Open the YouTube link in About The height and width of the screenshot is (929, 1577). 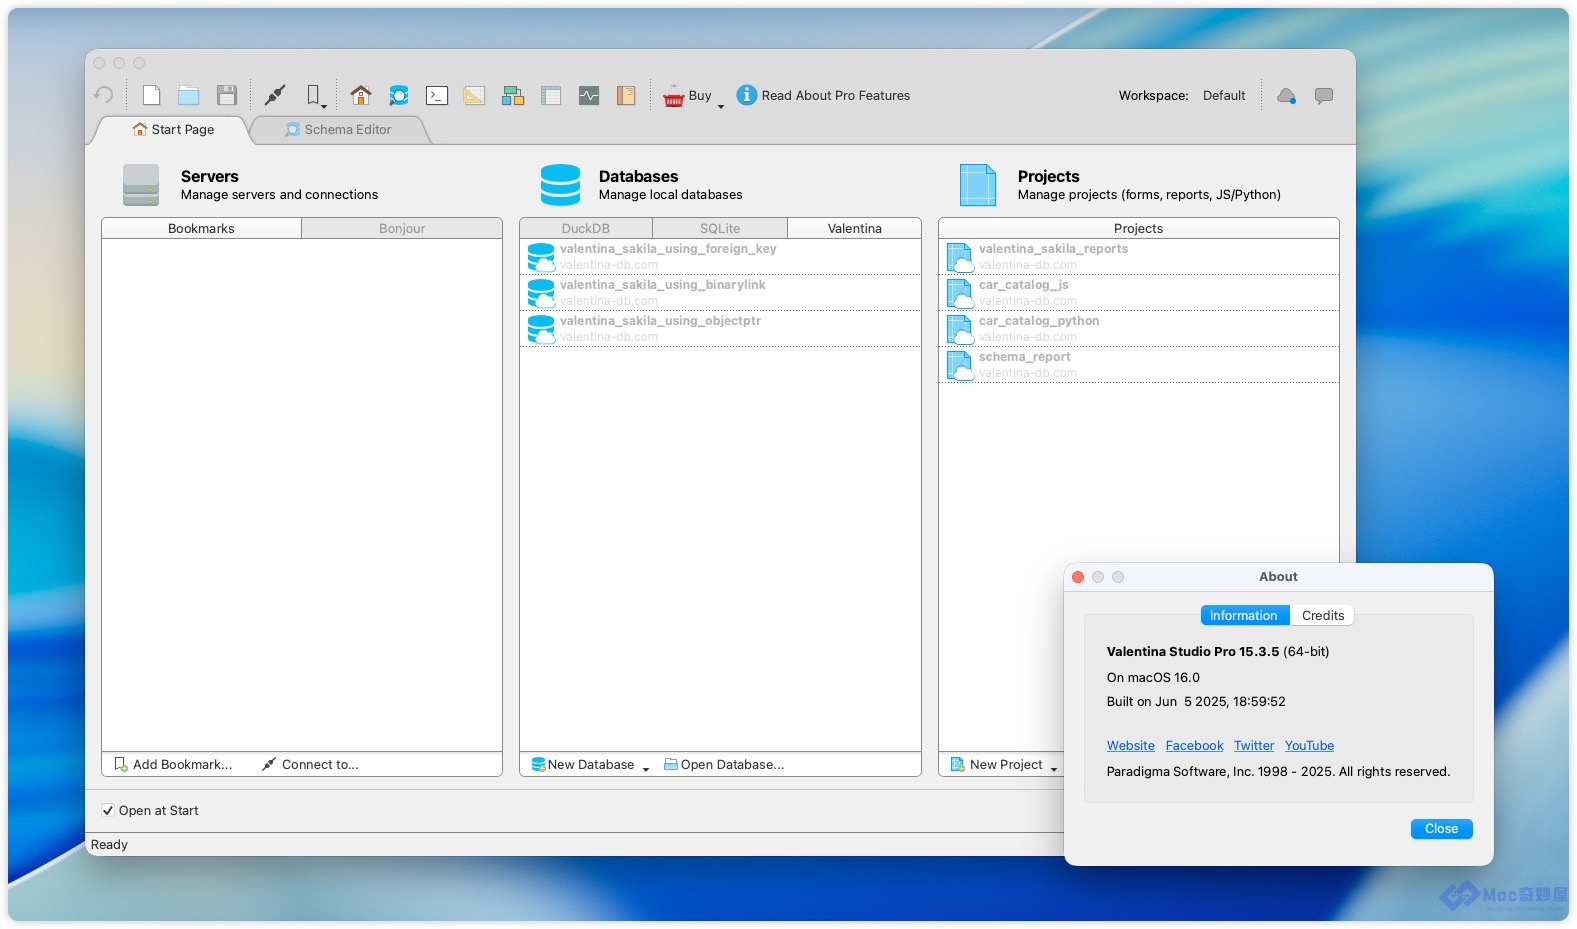(1309, 745)
